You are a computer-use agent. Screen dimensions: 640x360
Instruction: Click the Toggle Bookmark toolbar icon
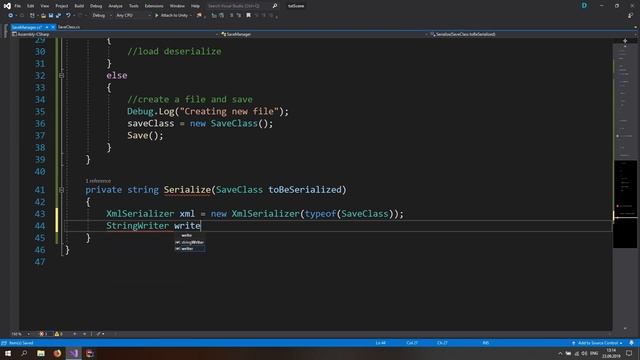pyautogui.click(x=248, y=16)
